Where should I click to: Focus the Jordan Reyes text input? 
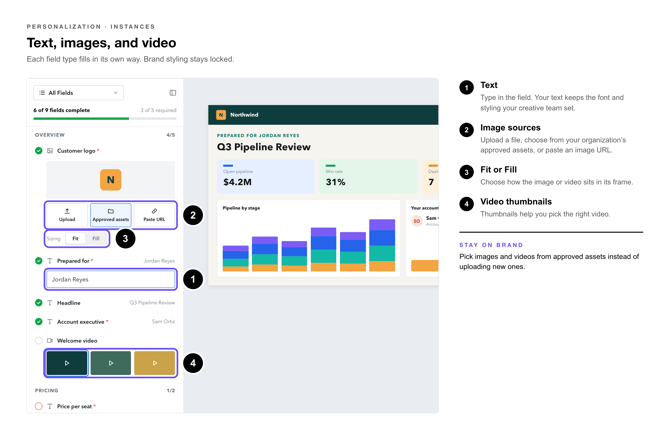[111, 280]
